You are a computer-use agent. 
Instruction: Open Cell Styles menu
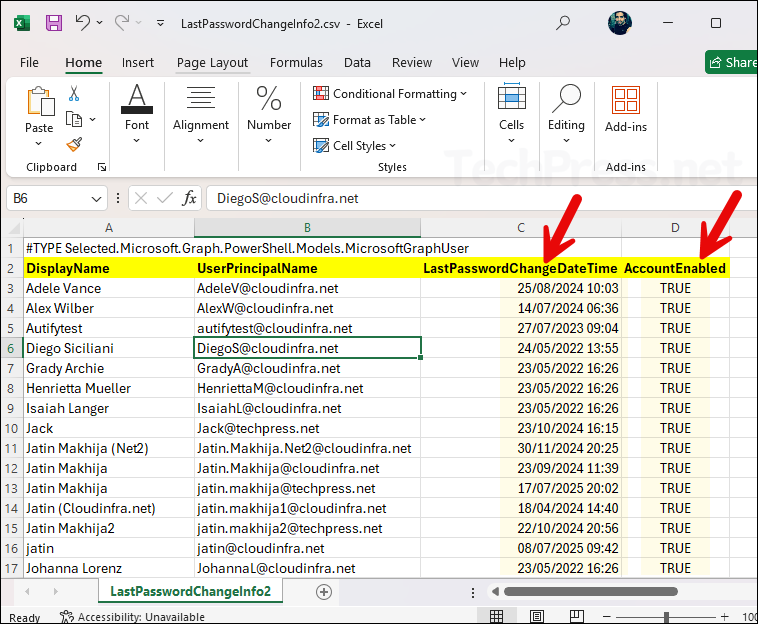click(x=354, y=145)
